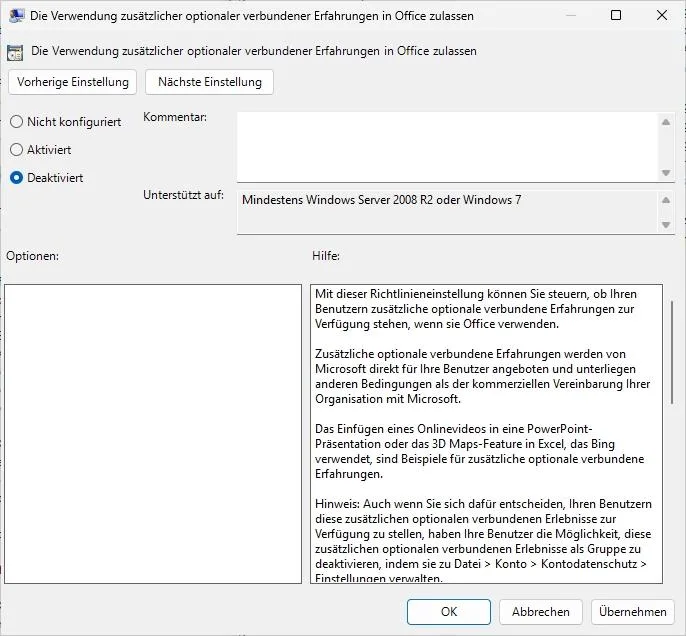The width and height of the screenshot is (686, 636).
Task: Click 'Unterstützt auf' box scroll down arrow
Action: tap(667, 226)
